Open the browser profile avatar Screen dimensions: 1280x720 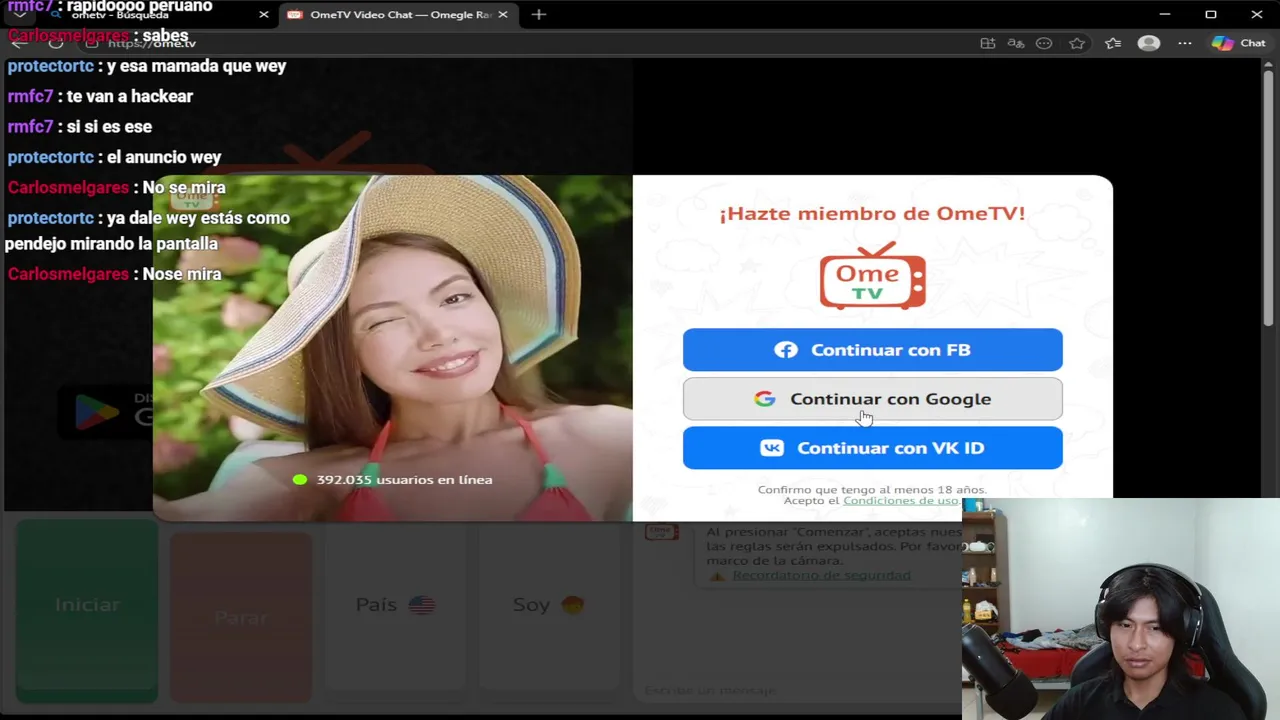1149,43
